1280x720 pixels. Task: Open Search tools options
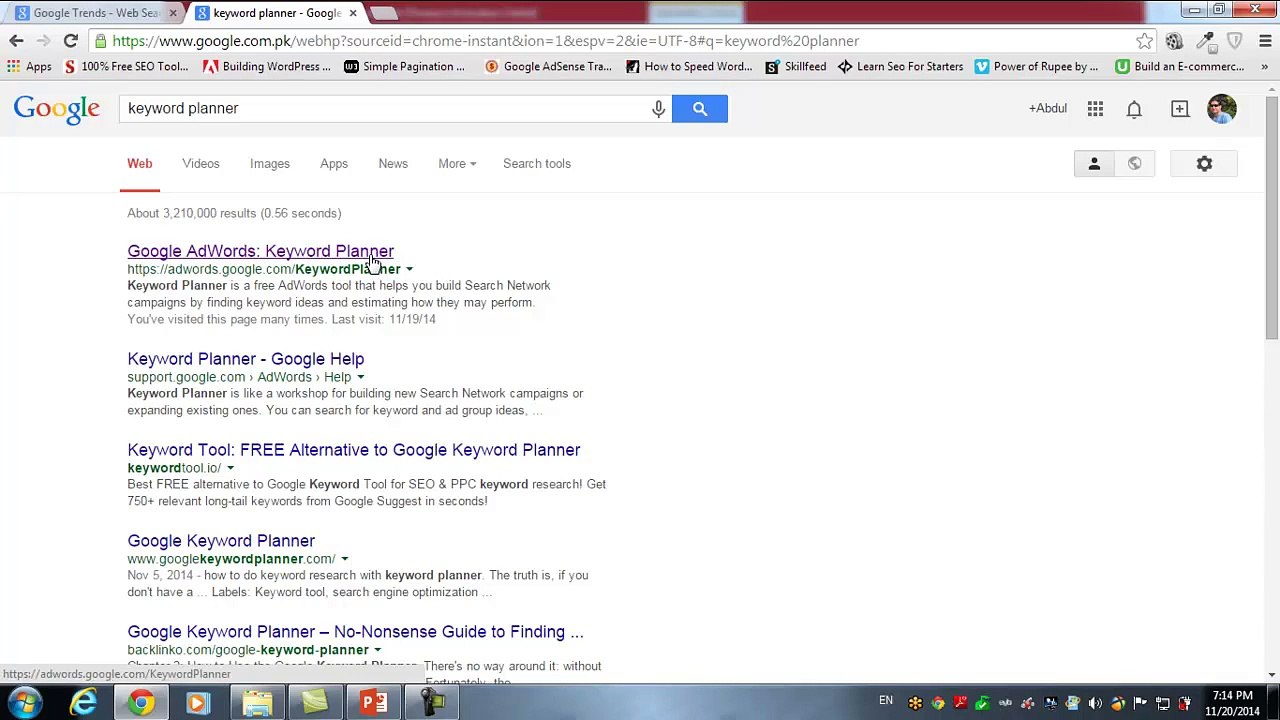click(537, 164)
